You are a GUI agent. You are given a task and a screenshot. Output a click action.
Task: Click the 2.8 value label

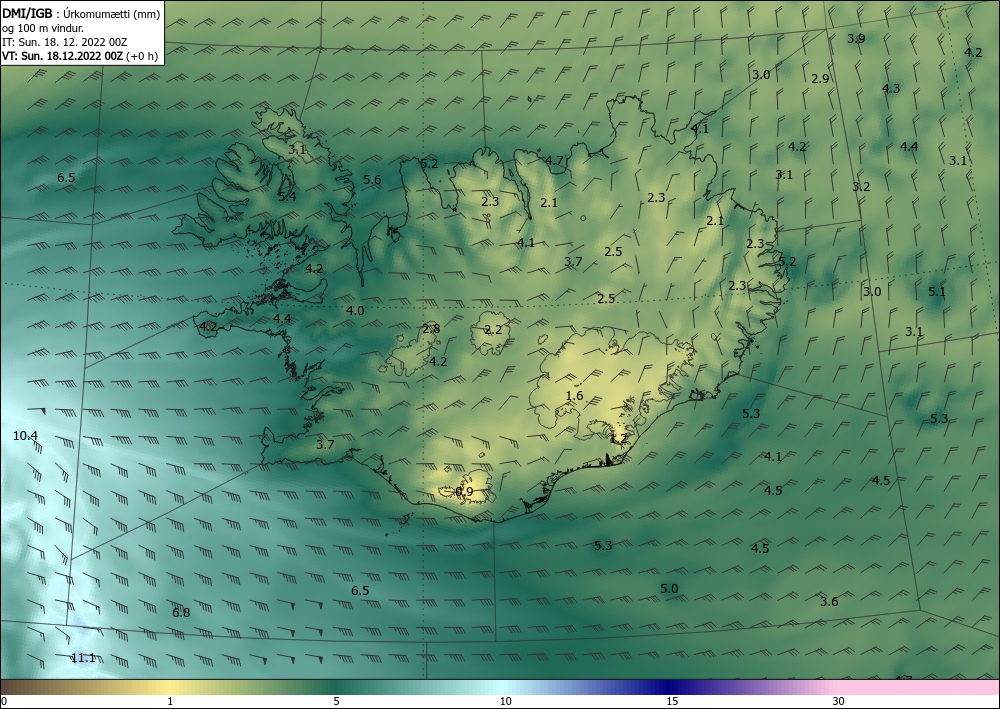pyautogui.click(x=431, y=329)
